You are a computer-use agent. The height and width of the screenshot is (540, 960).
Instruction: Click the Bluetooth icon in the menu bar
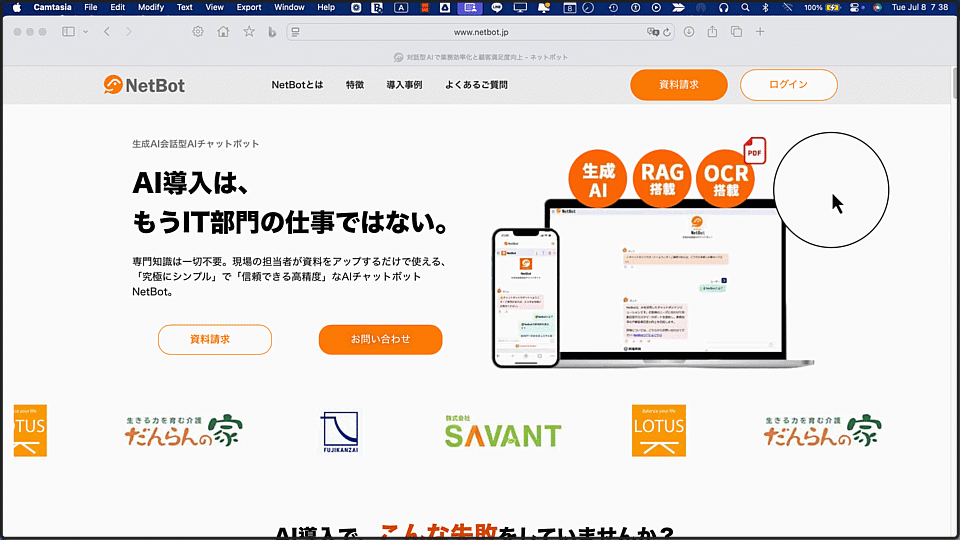pos(764,7)
